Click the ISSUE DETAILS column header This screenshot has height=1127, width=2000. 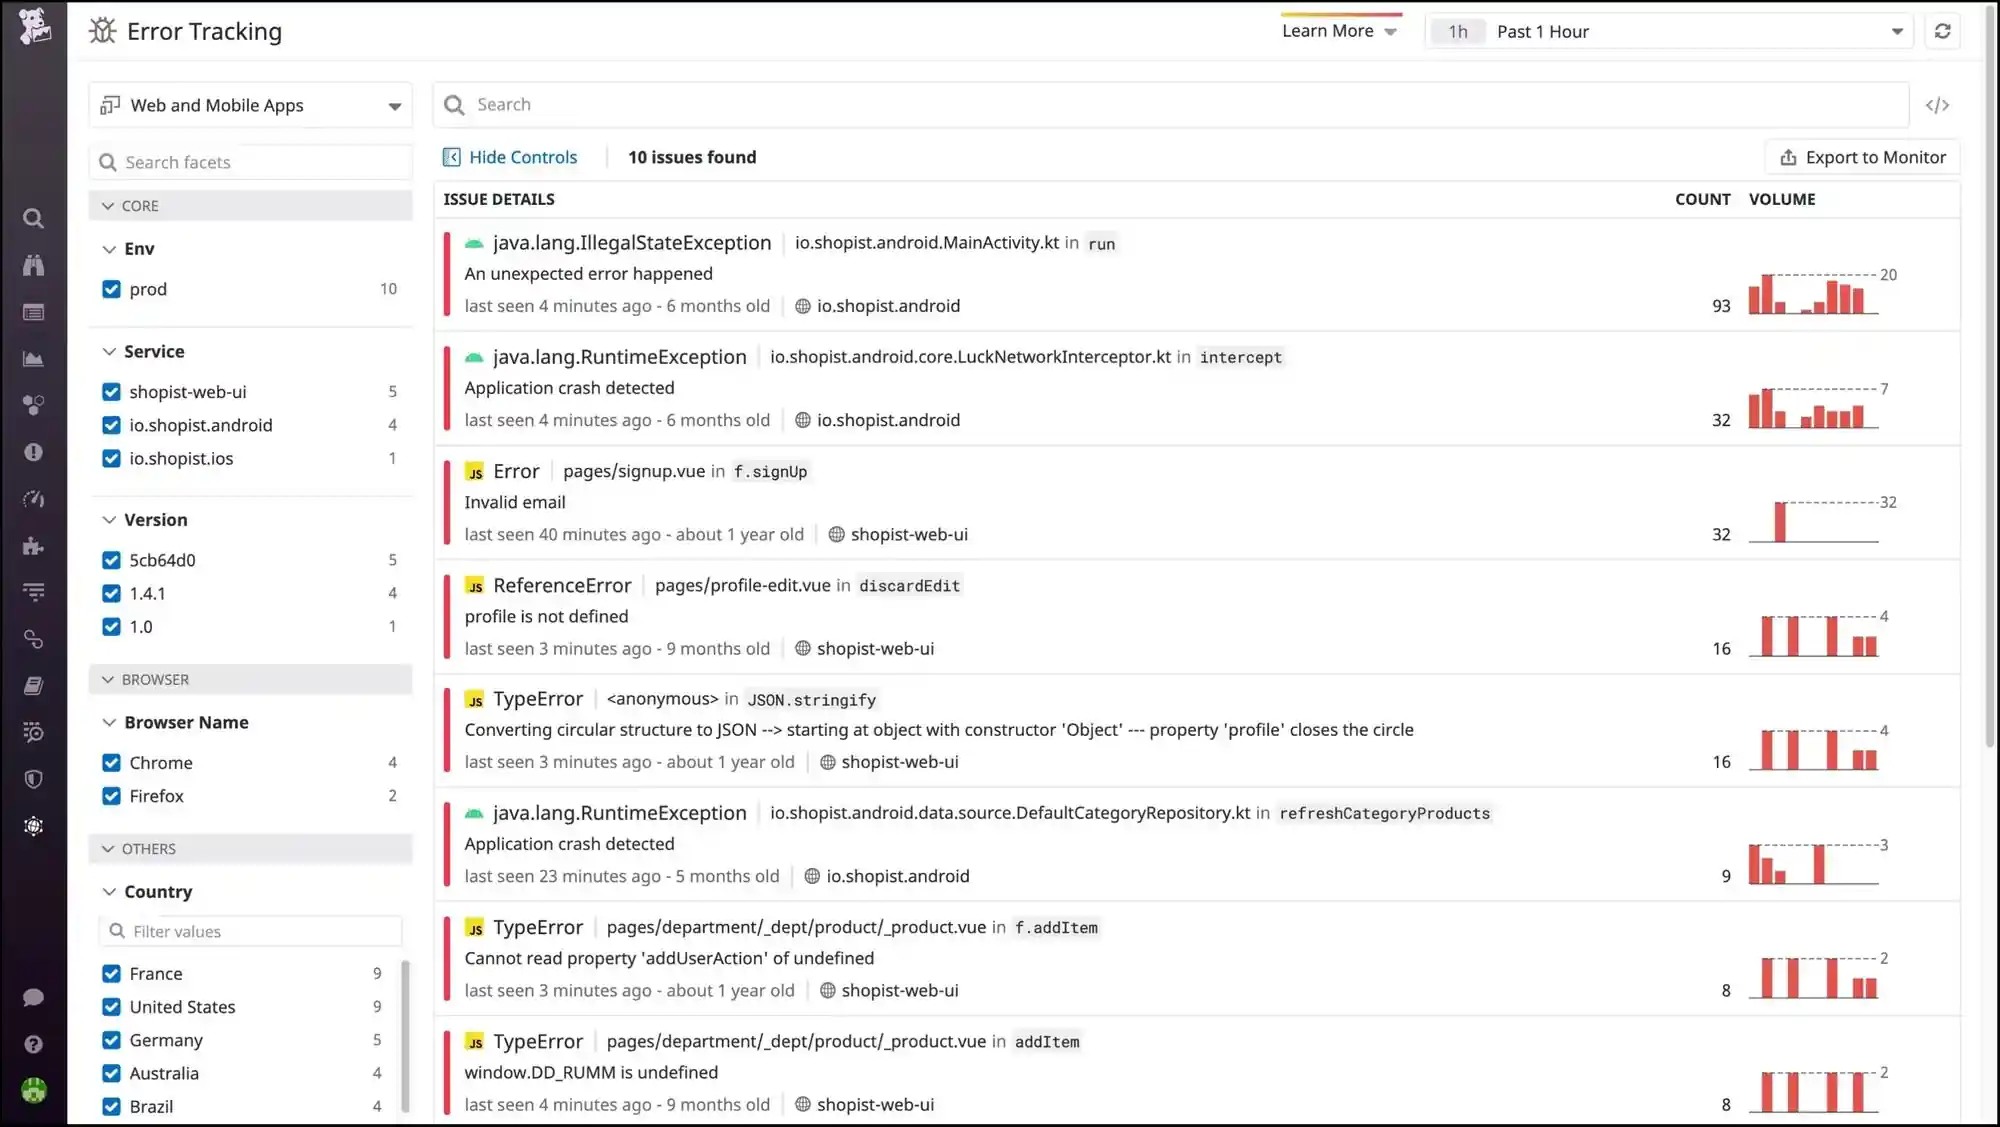point(499,199)
